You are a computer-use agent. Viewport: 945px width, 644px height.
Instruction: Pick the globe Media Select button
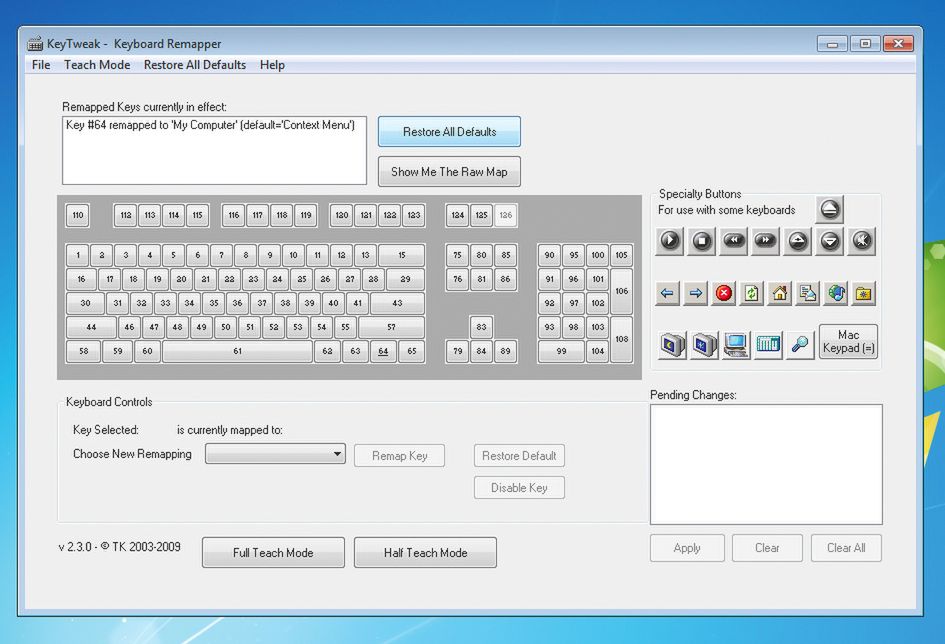click(x=836, y=293)
